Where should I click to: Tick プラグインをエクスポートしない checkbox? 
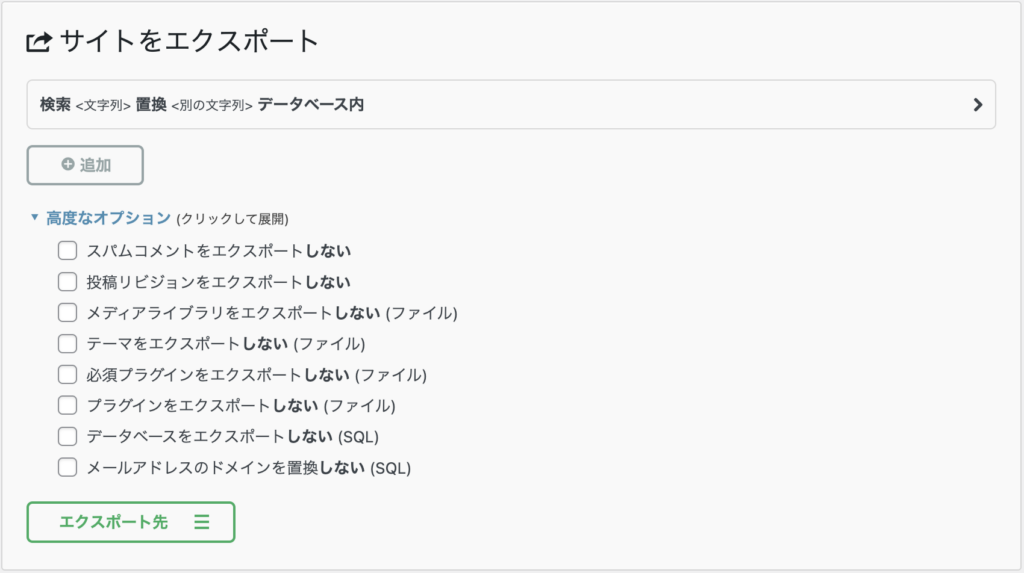pyautogui.click(x=67, y=406)
